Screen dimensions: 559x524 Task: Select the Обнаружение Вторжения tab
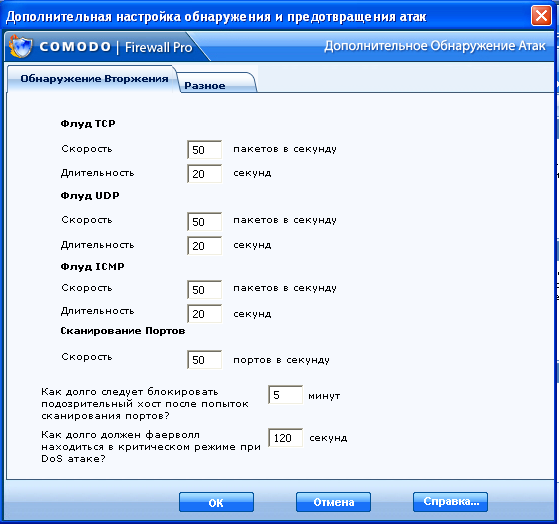pos(92,79)
